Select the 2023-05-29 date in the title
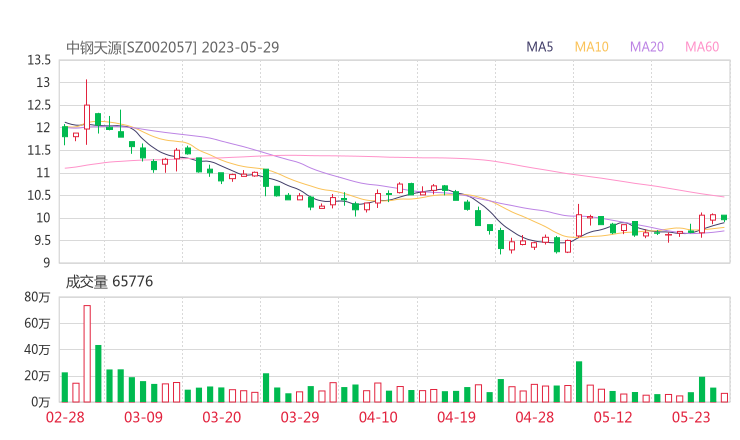This screenshot has width=740, height=440. point(240,47)
